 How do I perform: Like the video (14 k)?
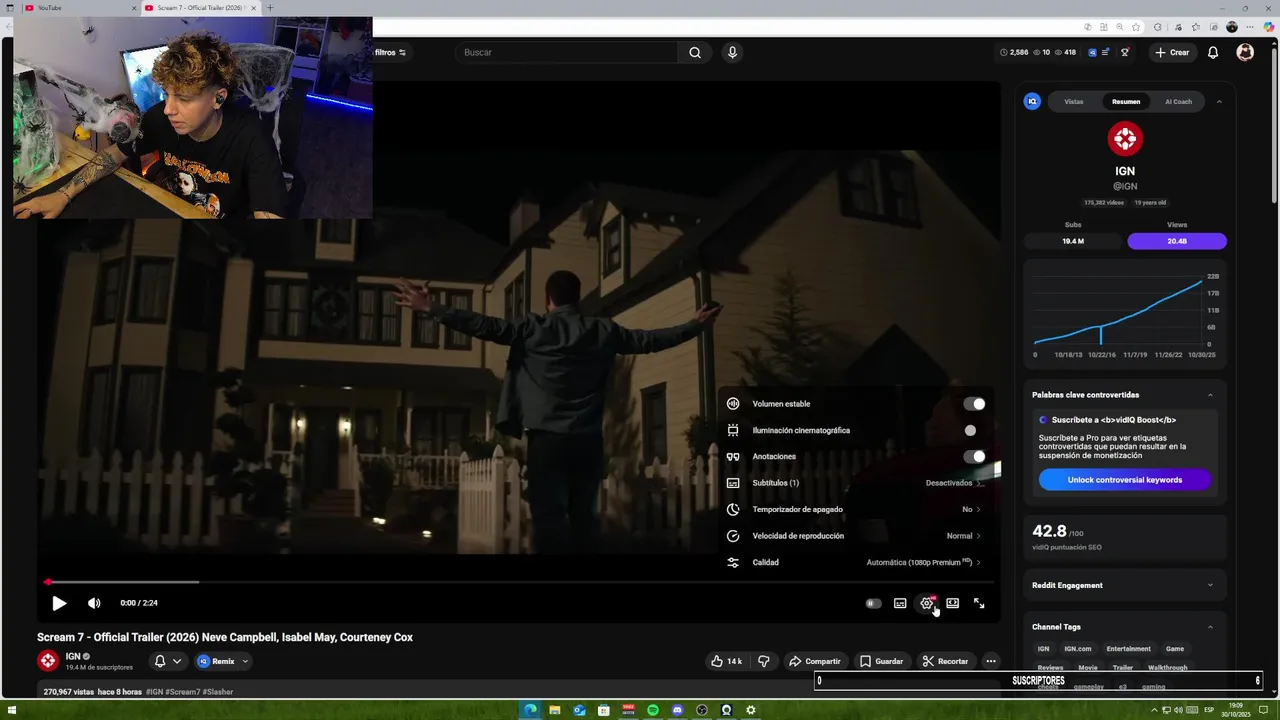[x=727, y=661]
